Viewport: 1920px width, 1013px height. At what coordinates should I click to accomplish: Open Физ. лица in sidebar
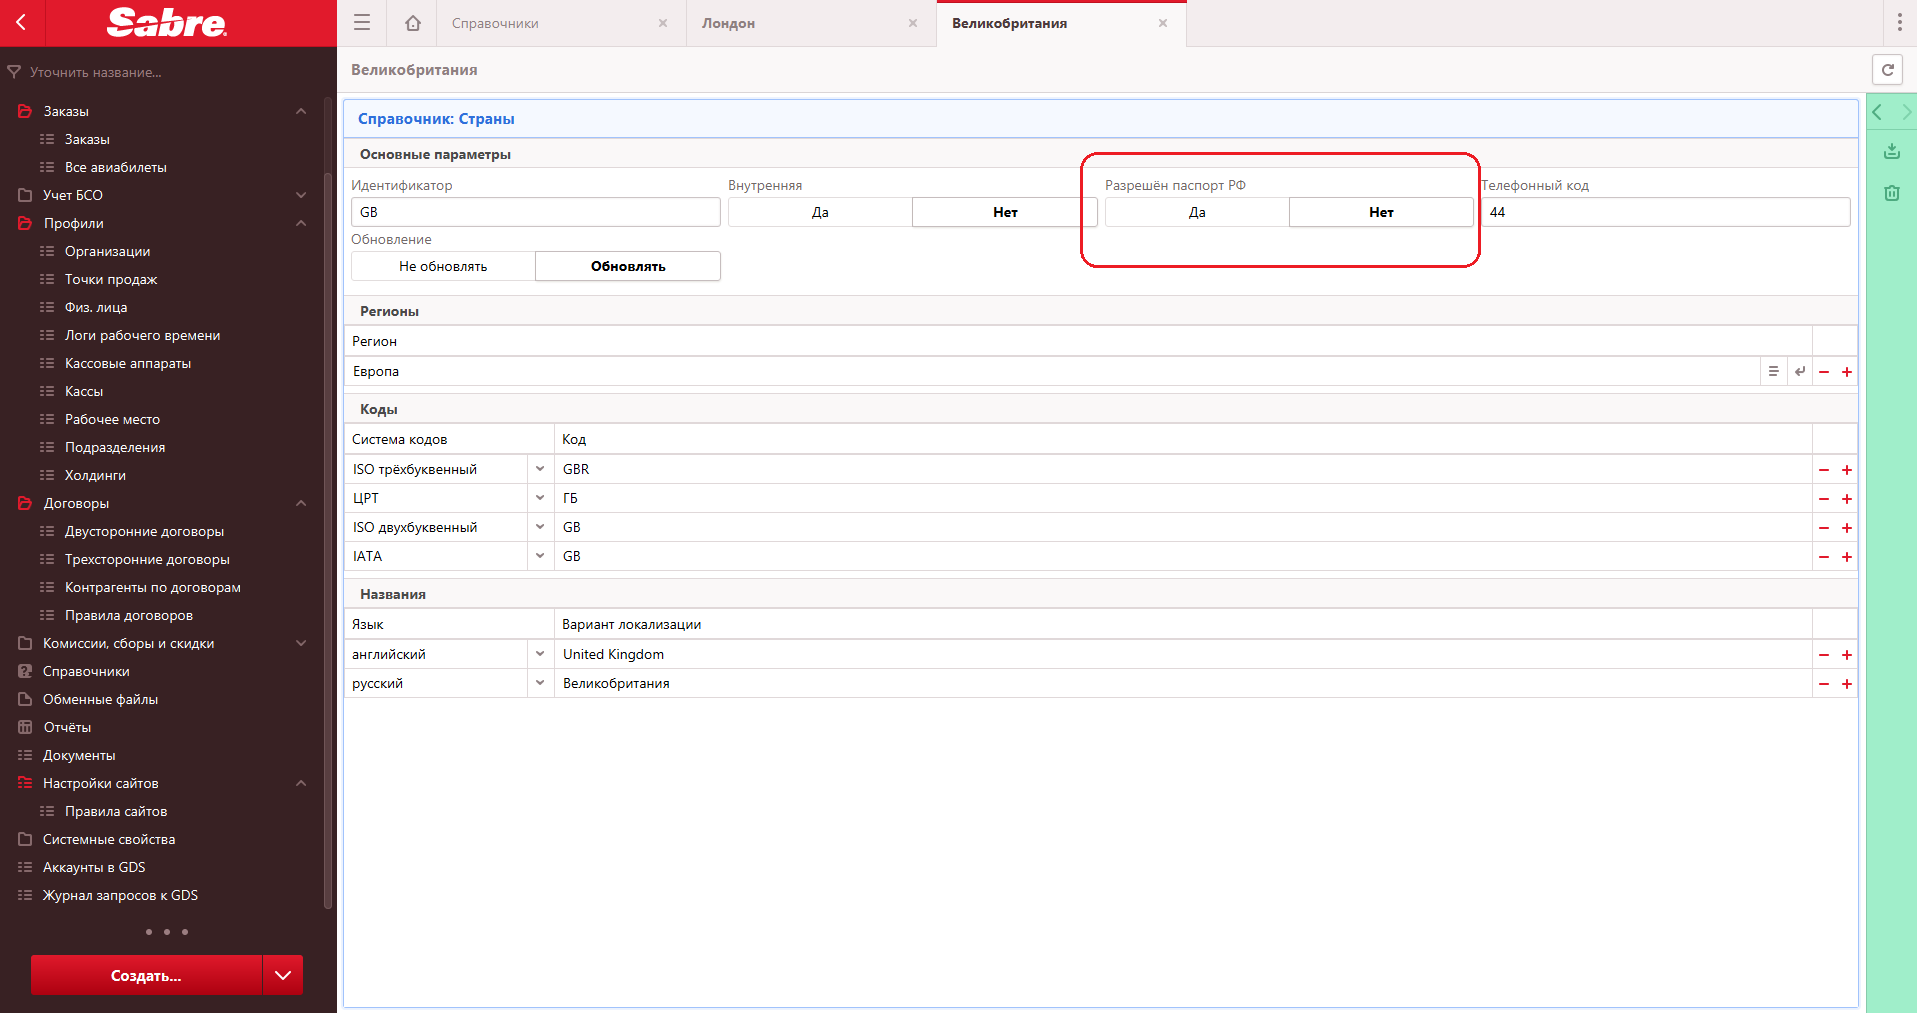tap(96, 307)
